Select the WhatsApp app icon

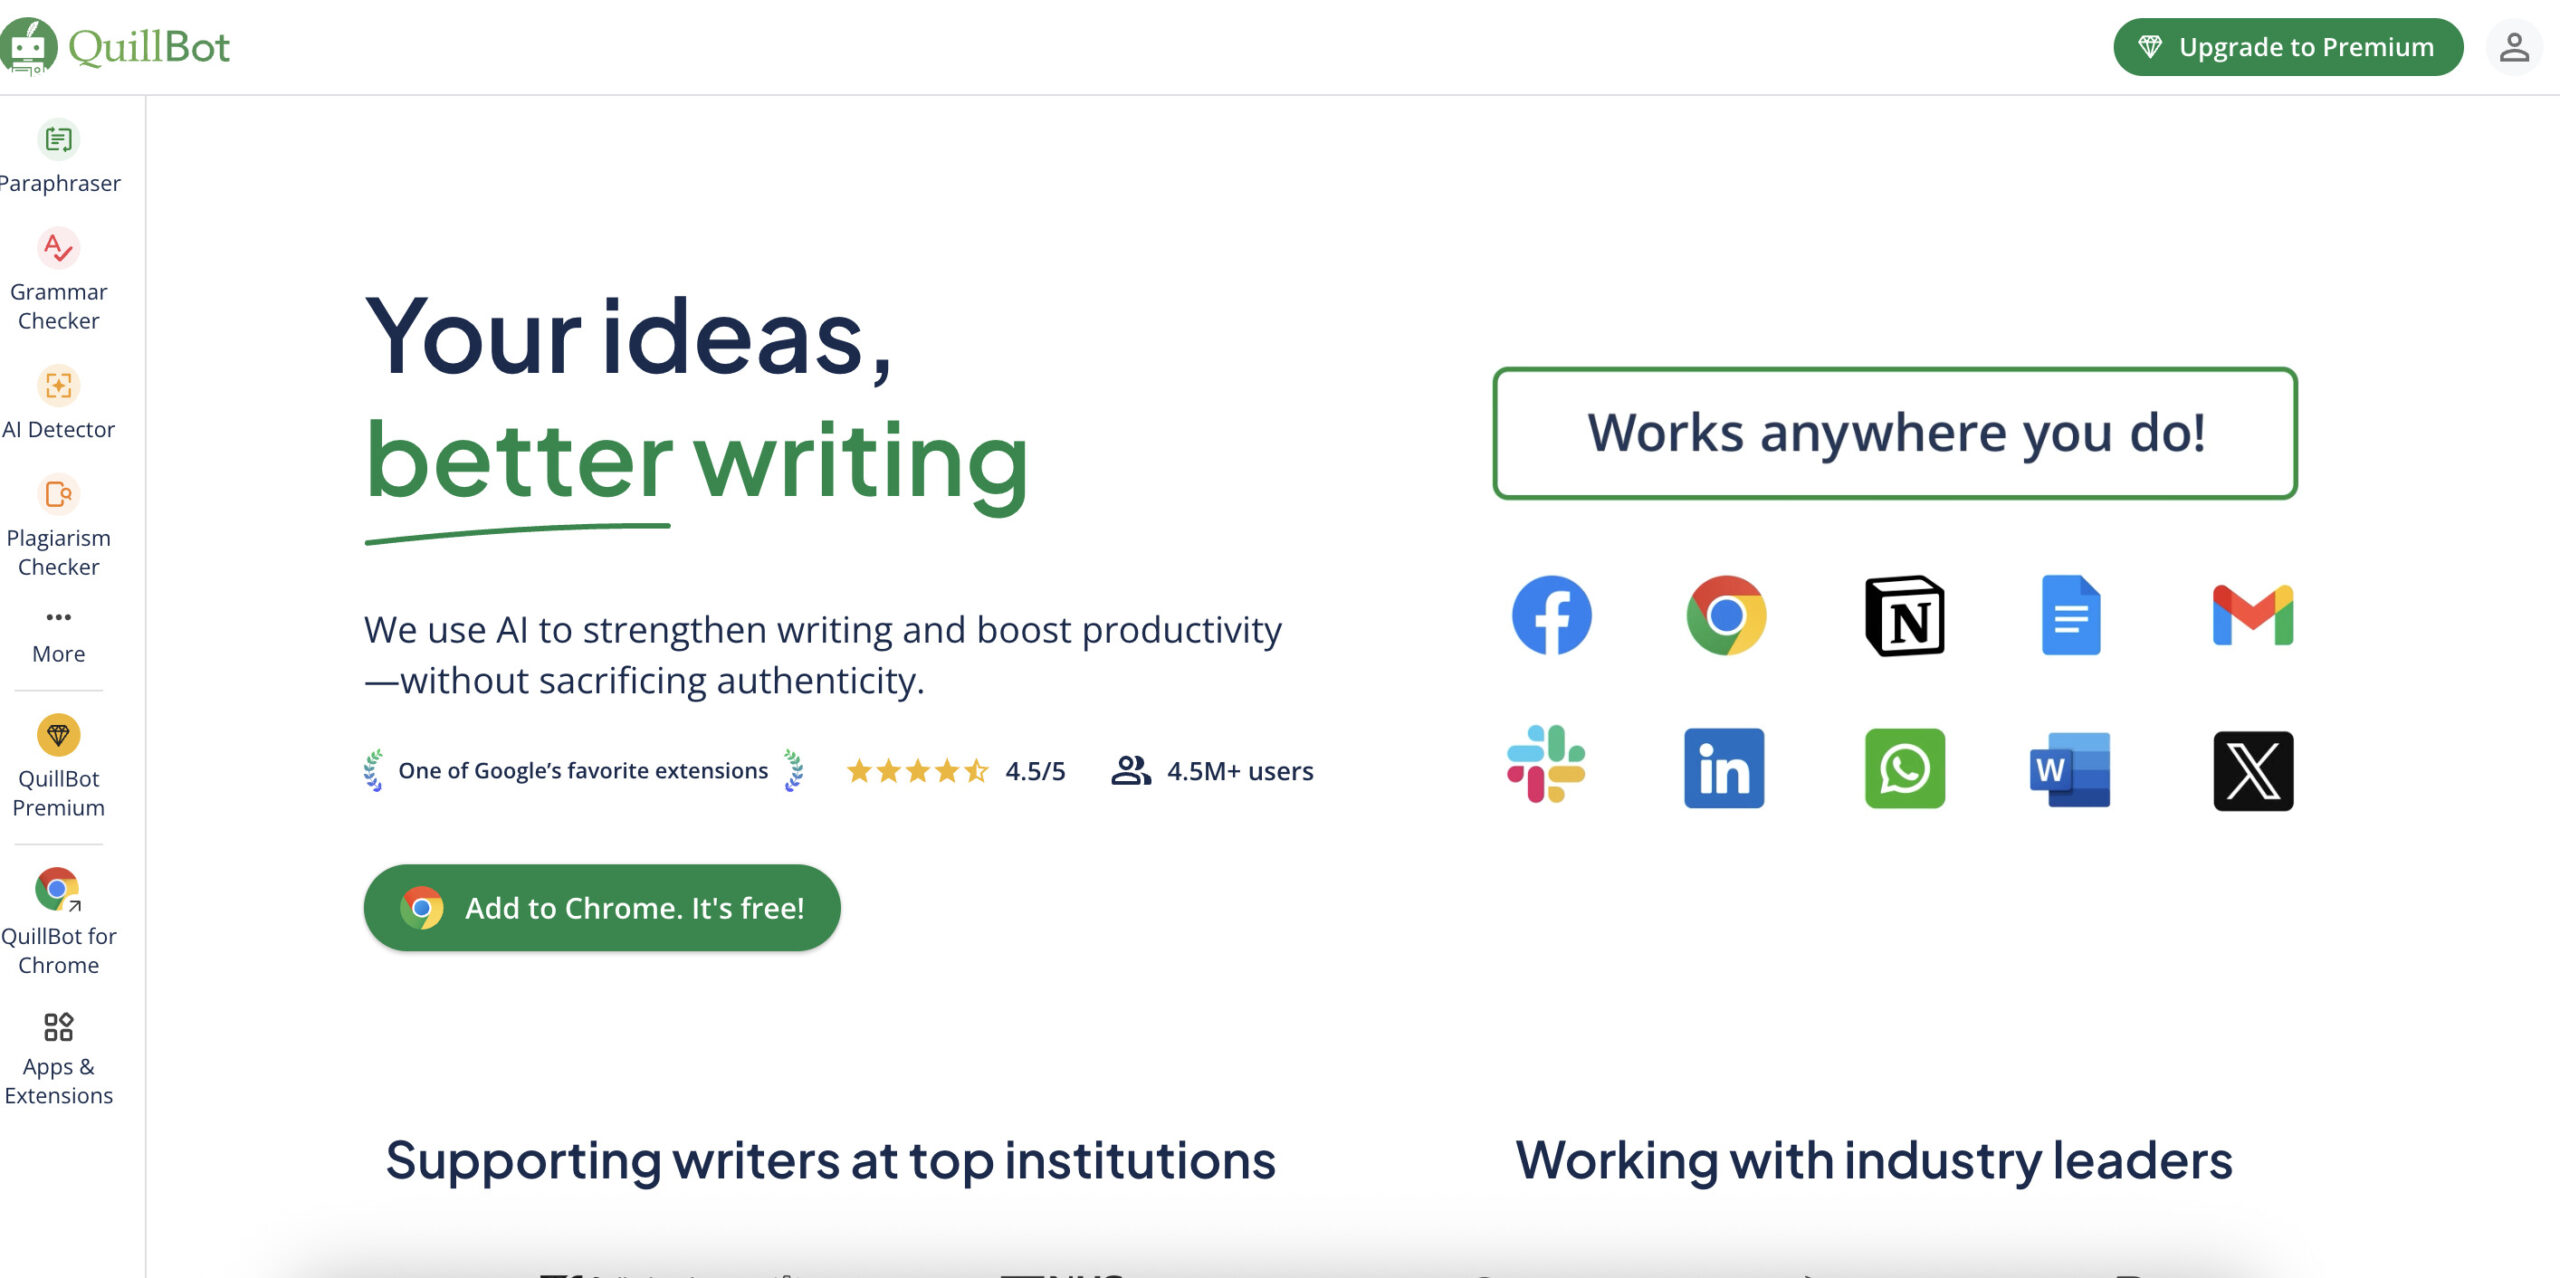tap(1905, 768)
